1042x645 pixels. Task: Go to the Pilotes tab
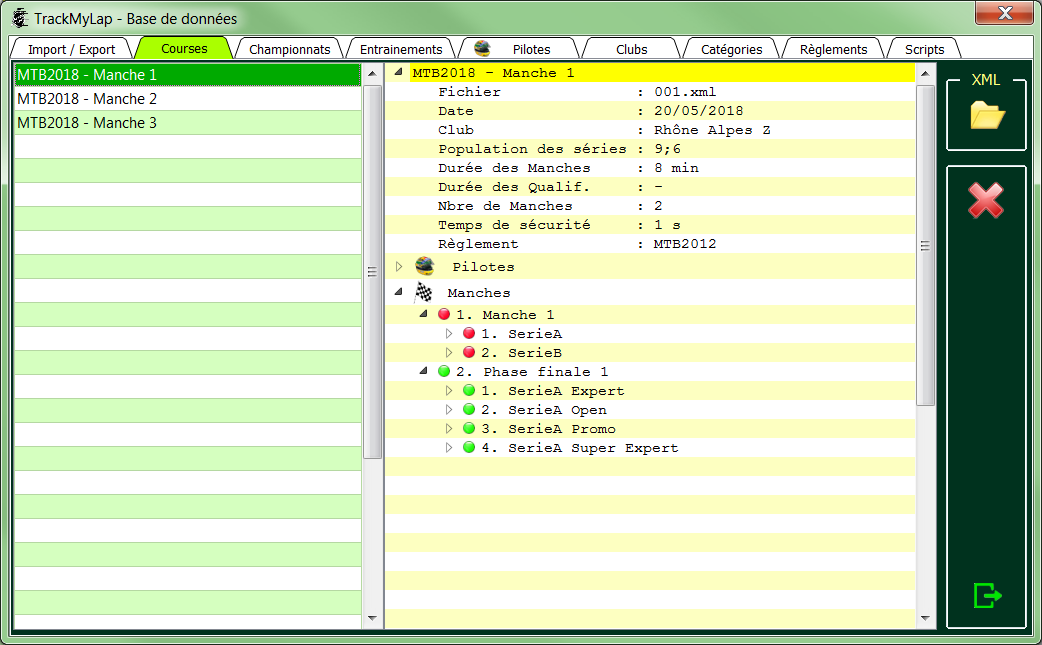(x=520, y=49)
